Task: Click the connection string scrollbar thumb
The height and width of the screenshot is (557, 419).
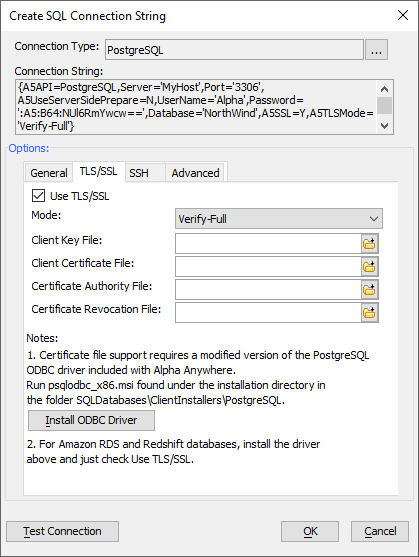Action: (384, 105)
